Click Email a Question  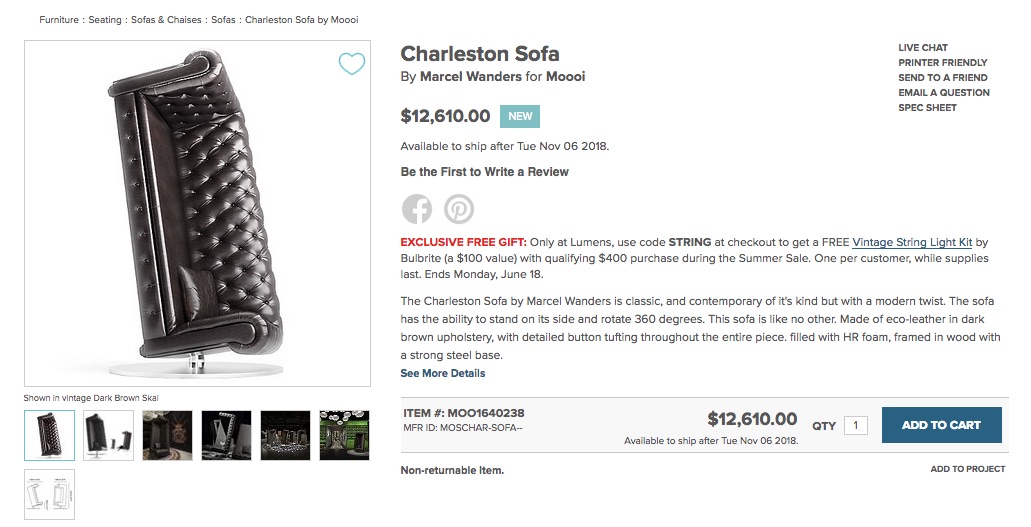[x=944, y=93]
